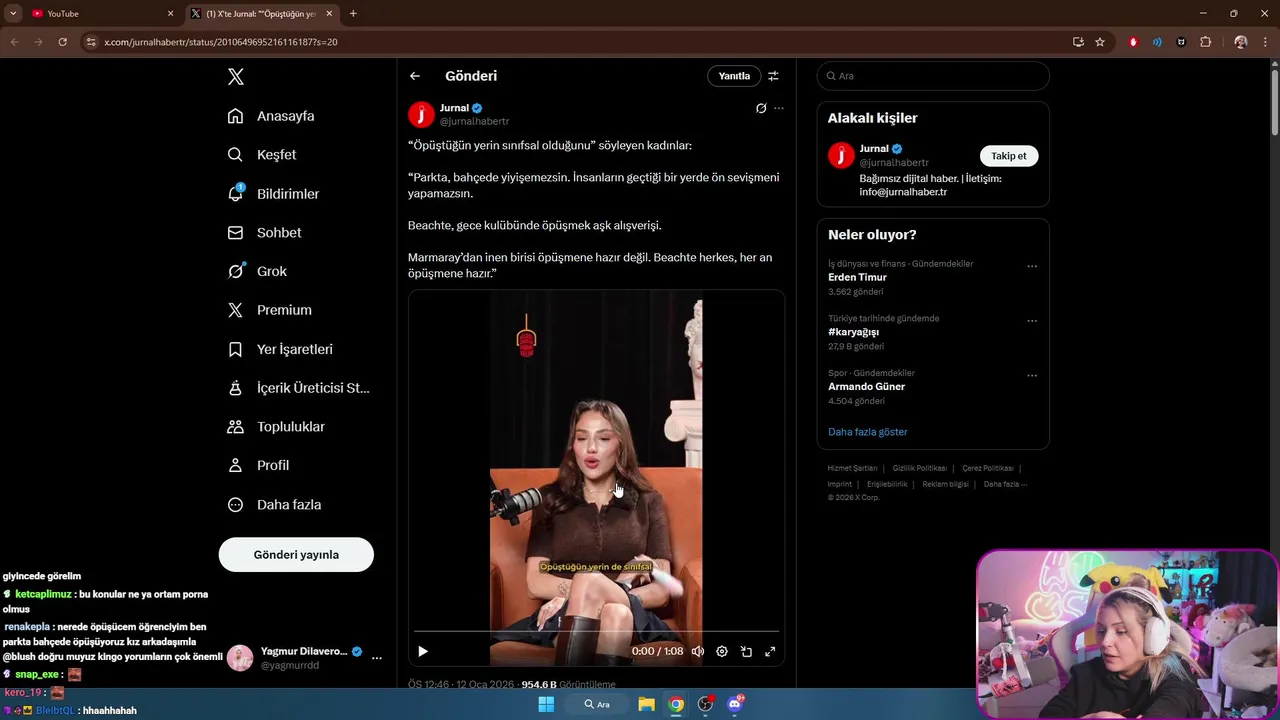This screenshot has height=720, width=1280.
Task: Click browser back arrow
Action: pos(14,42)
